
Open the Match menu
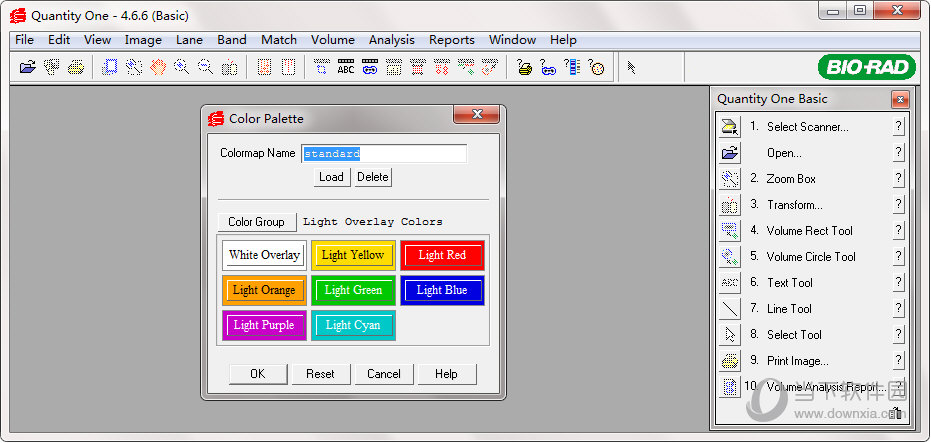(278, 40)
